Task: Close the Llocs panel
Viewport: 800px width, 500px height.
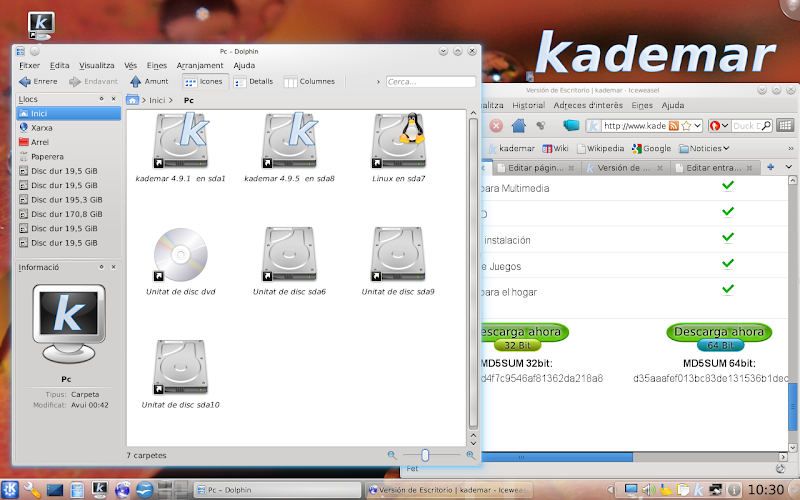Action: coord(113,98)
